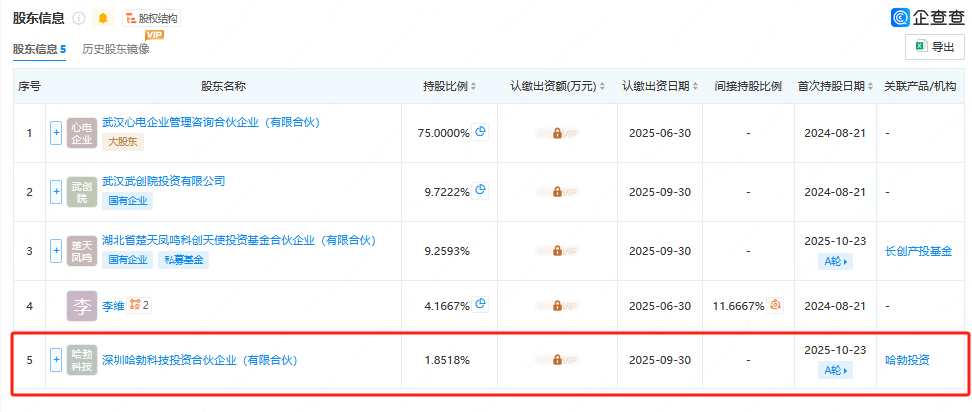Expand row of 深圳哈勃科技投资合伙企业
The height and width of the screenshot is (412, 972).
56,359
